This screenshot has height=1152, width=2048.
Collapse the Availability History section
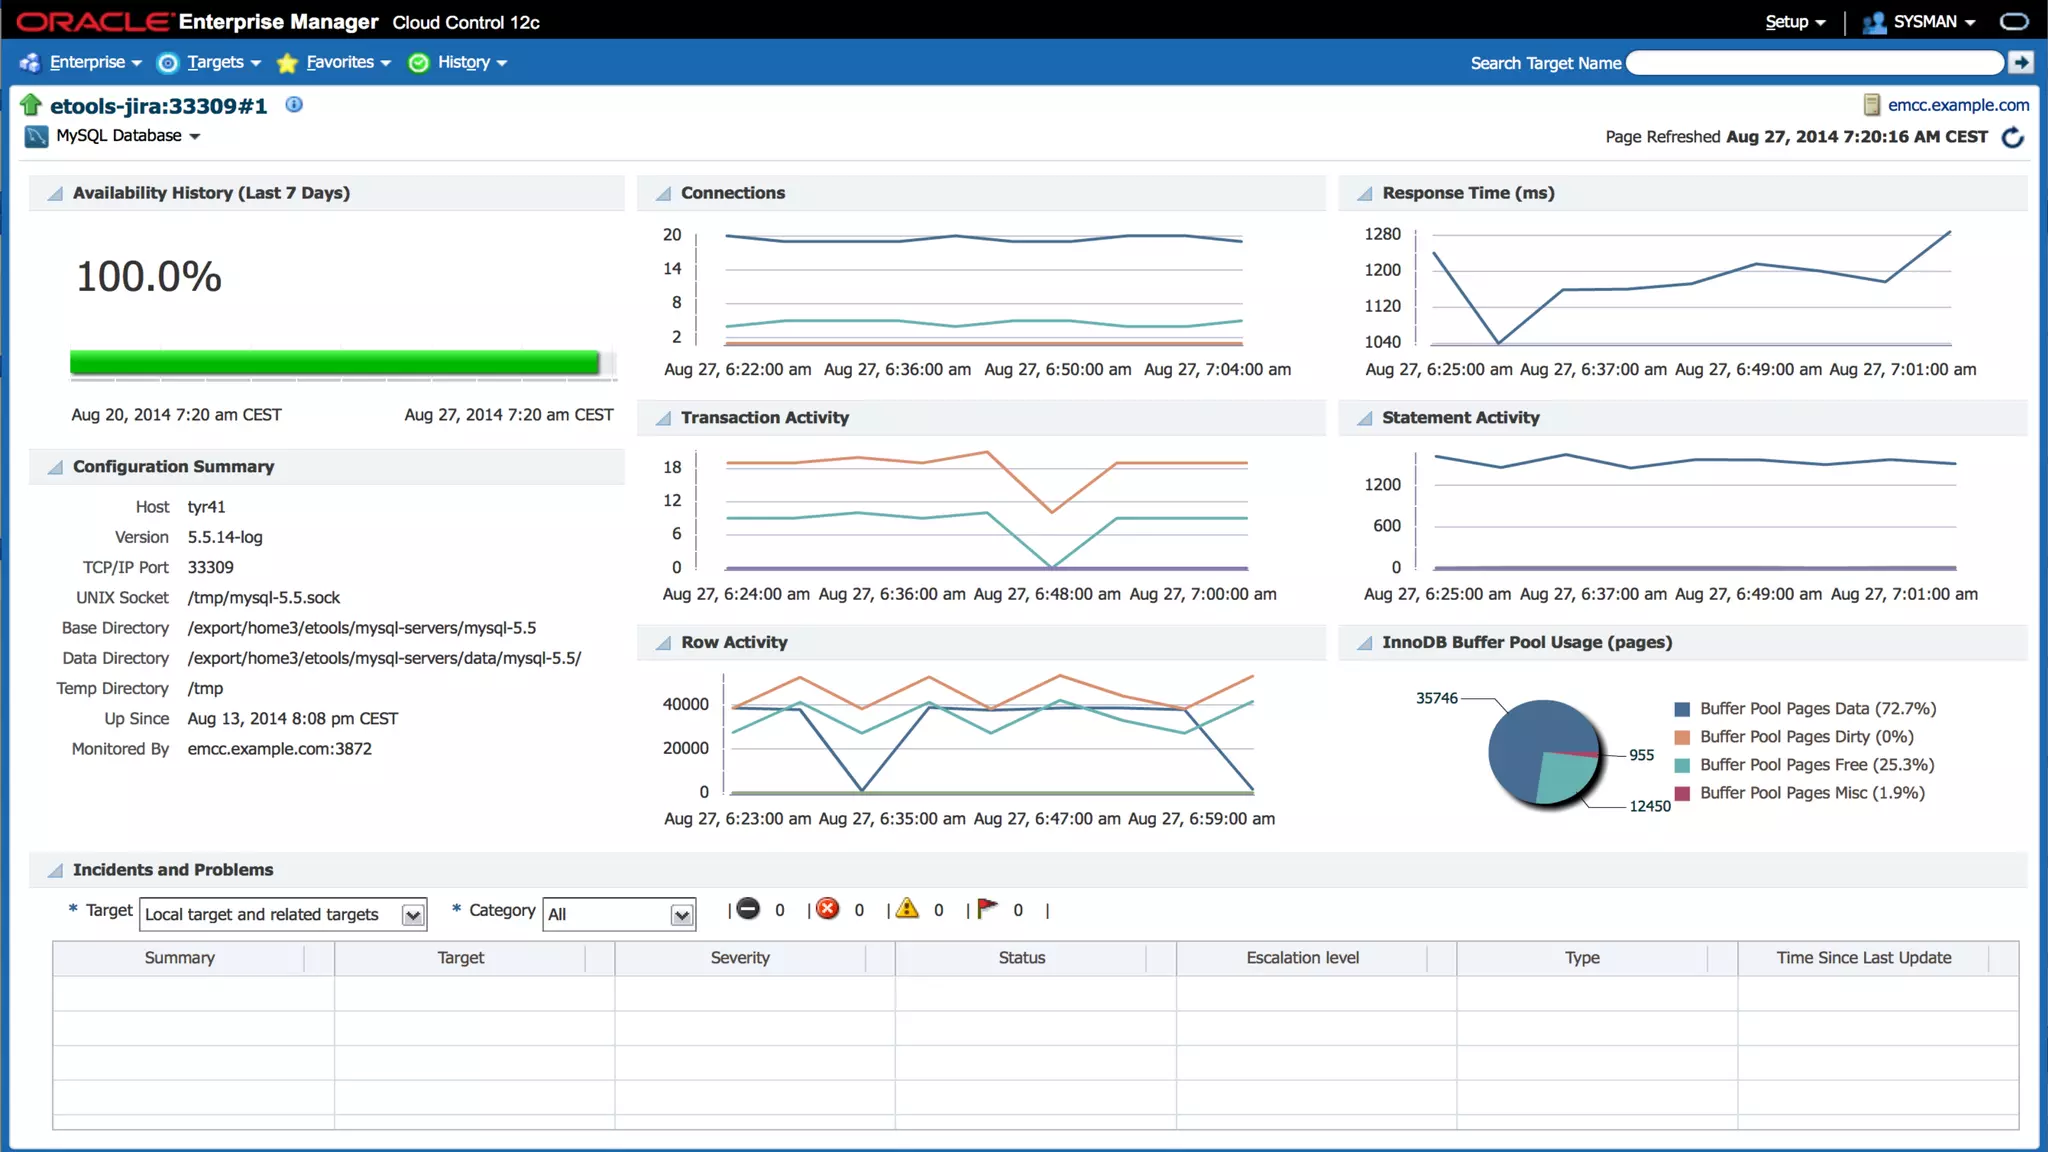pyautogui.click(x=56, y=193)
